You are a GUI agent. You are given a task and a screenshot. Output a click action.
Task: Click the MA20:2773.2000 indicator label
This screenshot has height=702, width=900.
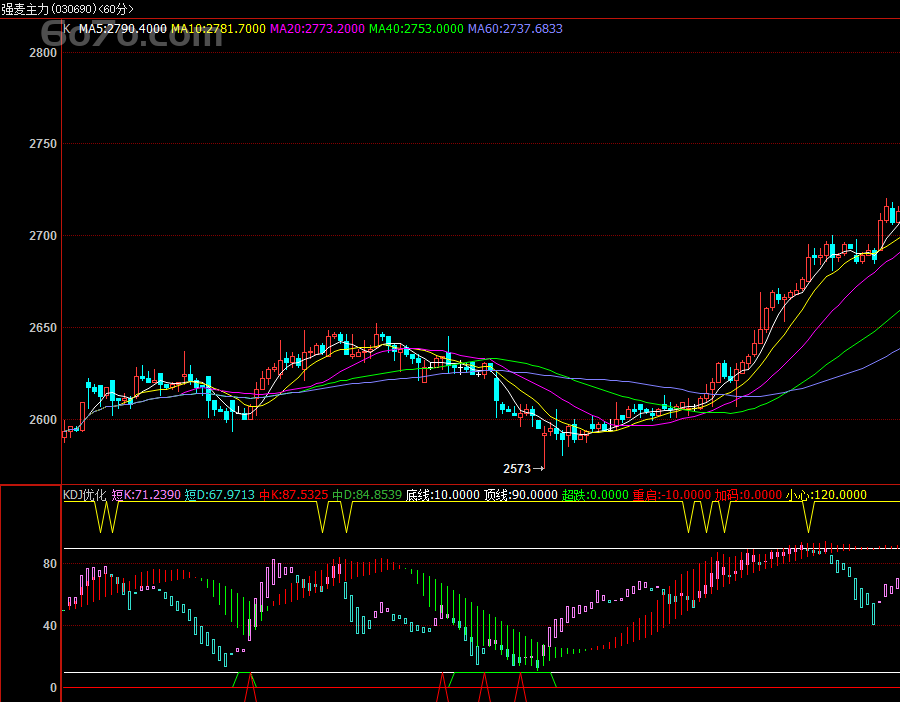(x=317, y=29)
